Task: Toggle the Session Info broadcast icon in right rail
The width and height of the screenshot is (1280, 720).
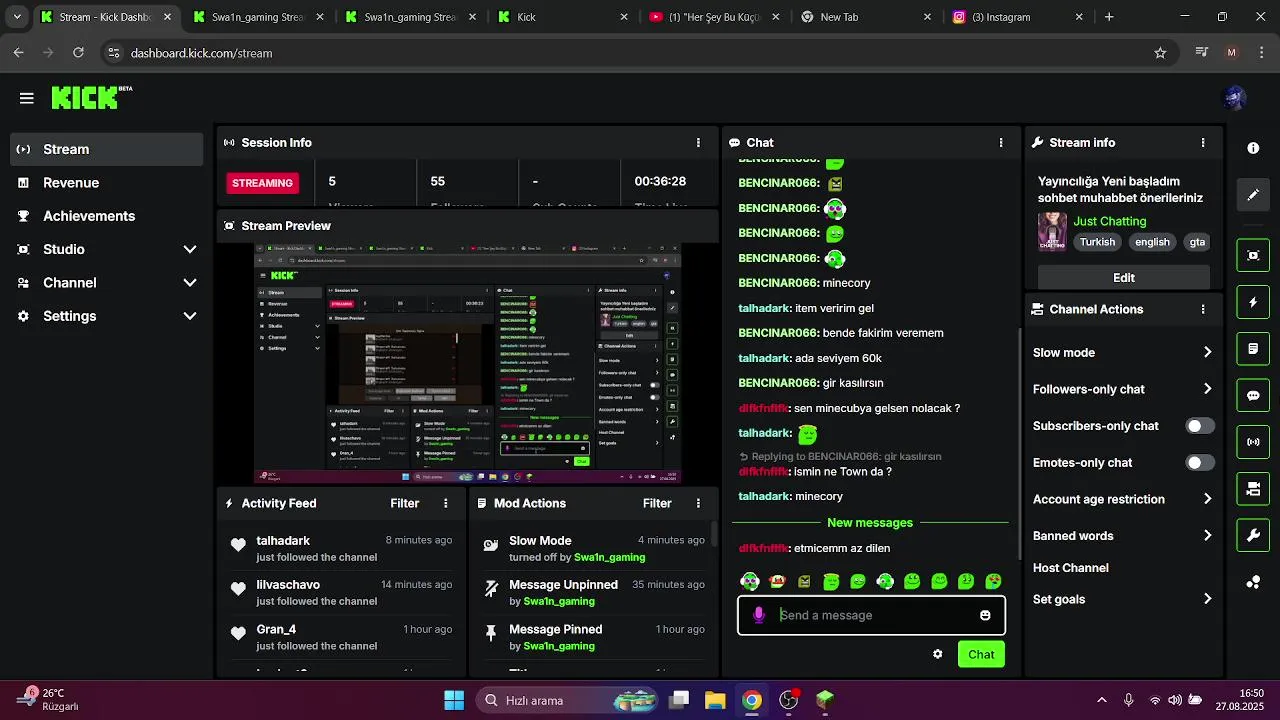Action: click(x=1253, y=442)
